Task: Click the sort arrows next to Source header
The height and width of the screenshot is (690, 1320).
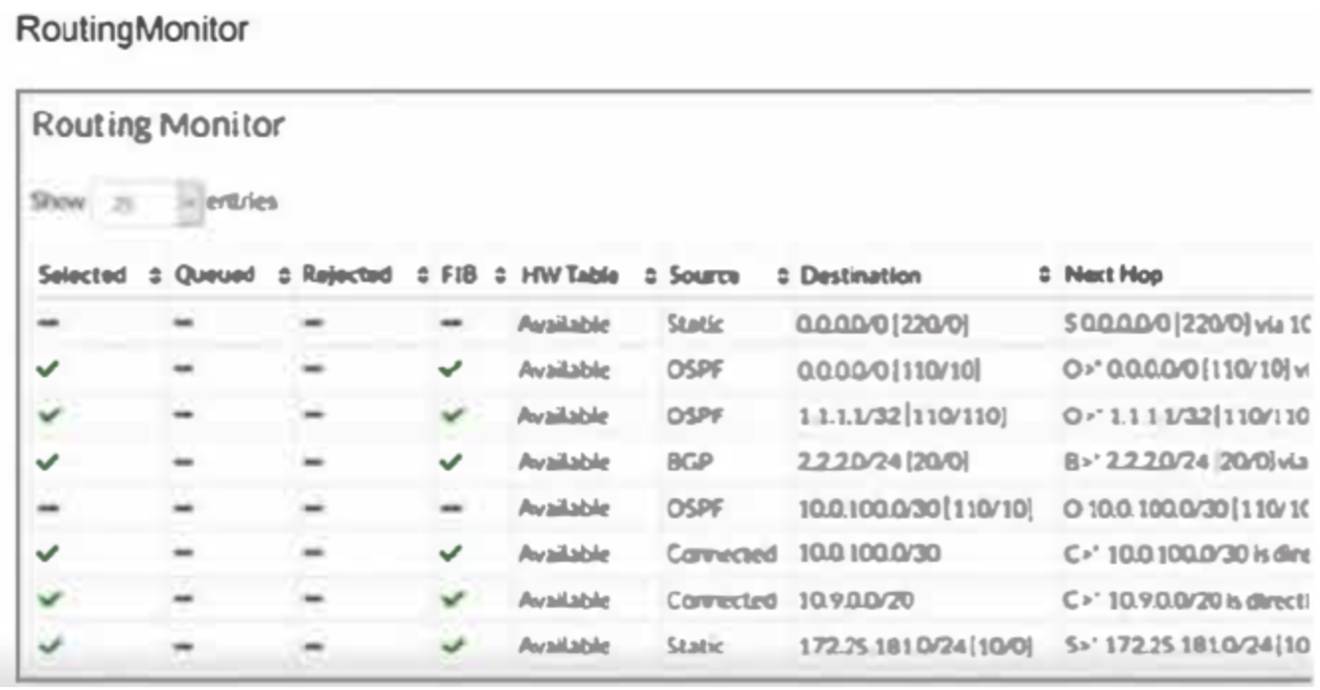Action: click(782, 272)
